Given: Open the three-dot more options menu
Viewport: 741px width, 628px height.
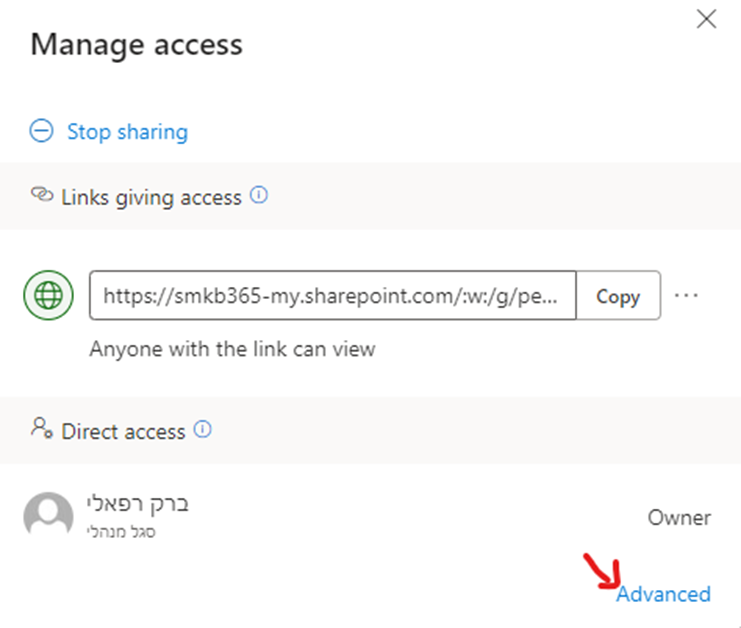Looking at the screenshot, I should [x=685, y=296].
